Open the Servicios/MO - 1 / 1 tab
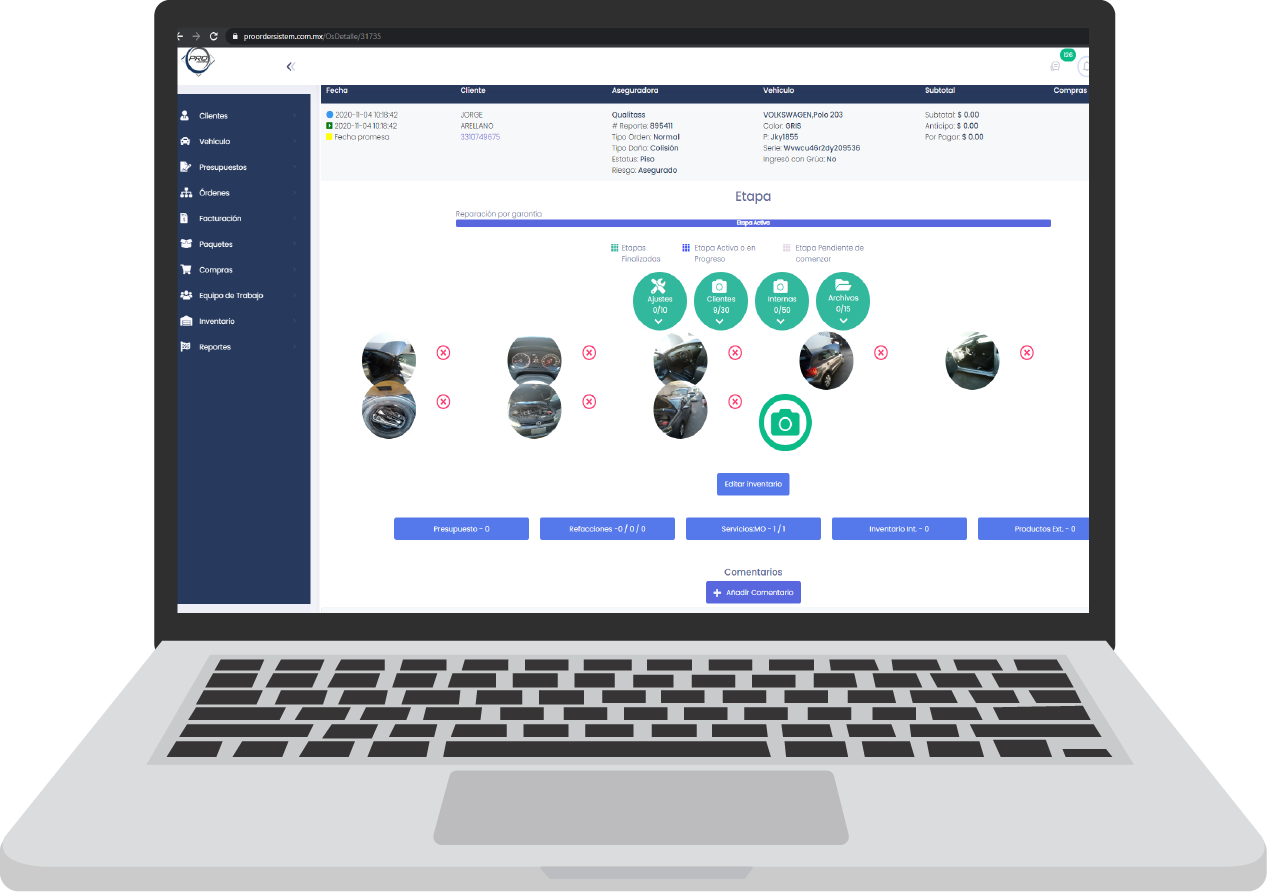This screenshot has width=1267, height=892. (x=753, y=529)
